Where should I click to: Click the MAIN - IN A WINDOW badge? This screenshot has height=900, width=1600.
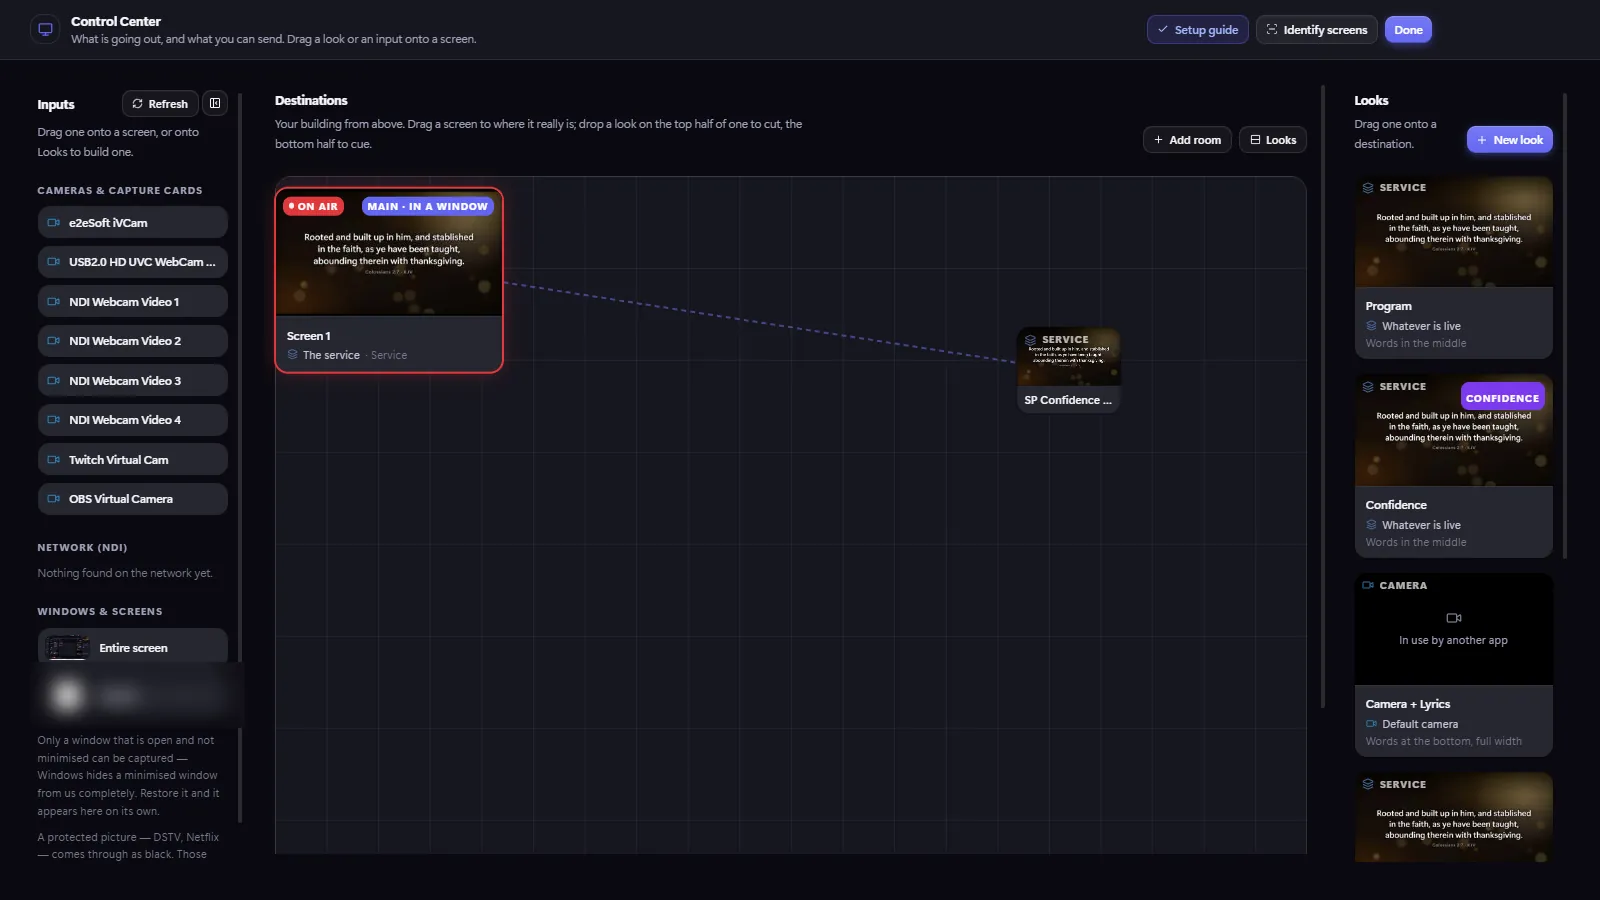pos(428,206)
